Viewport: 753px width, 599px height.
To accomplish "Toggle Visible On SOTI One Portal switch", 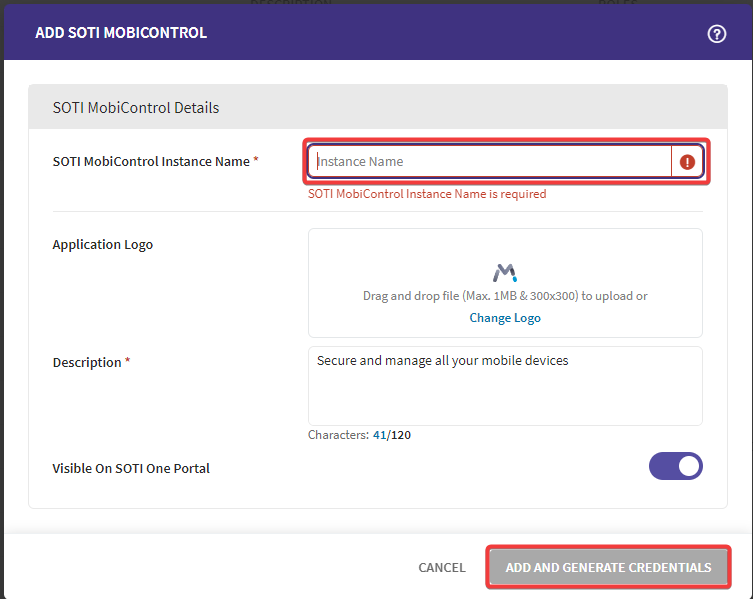I will click(676, 466).
